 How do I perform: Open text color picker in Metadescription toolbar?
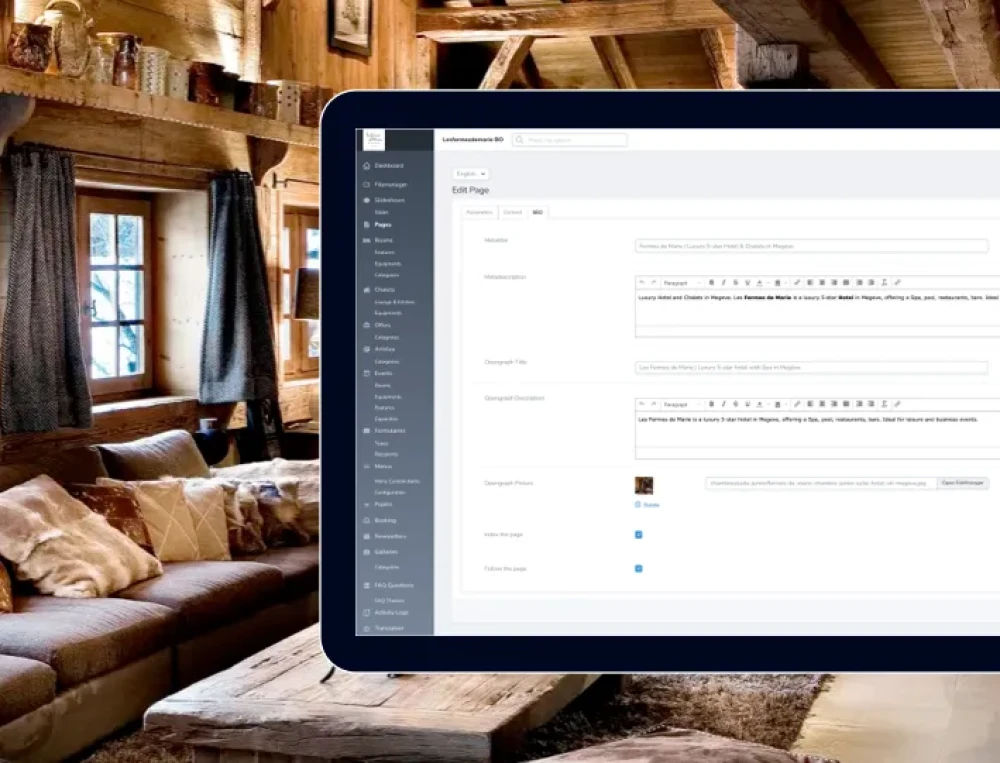(x=760, y=283)
